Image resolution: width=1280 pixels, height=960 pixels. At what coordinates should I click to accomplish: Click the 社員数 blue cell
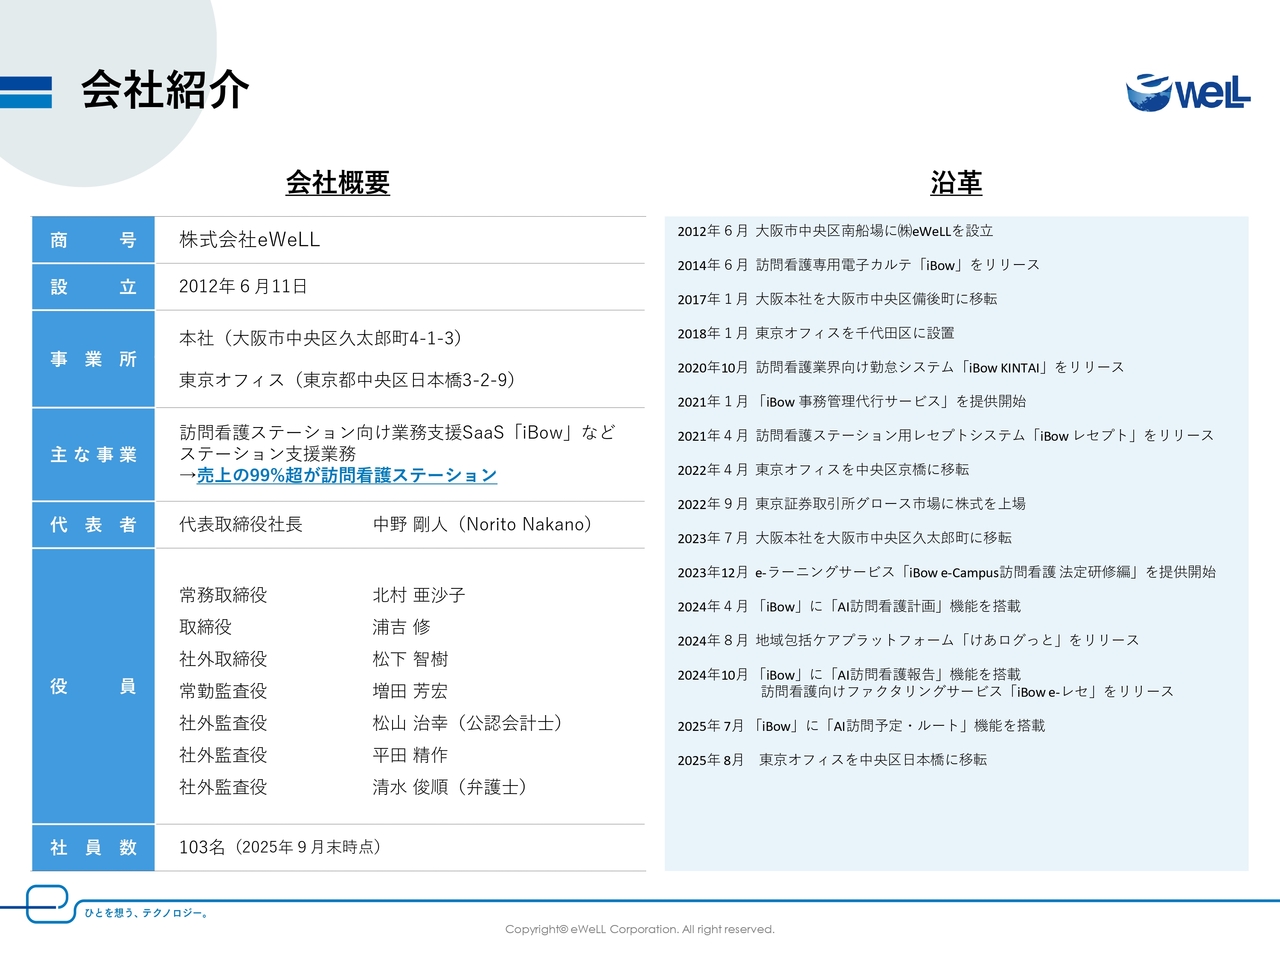pos(93,847)
